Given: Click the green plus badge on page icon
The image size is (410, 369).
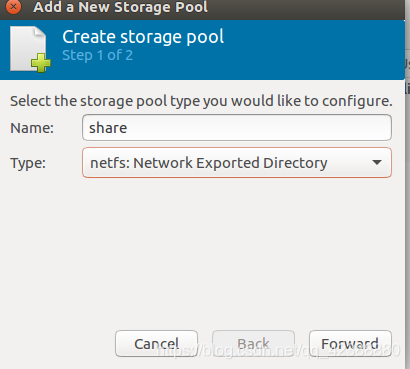Looking at the screenshot, I should click(x=41, y=63).
